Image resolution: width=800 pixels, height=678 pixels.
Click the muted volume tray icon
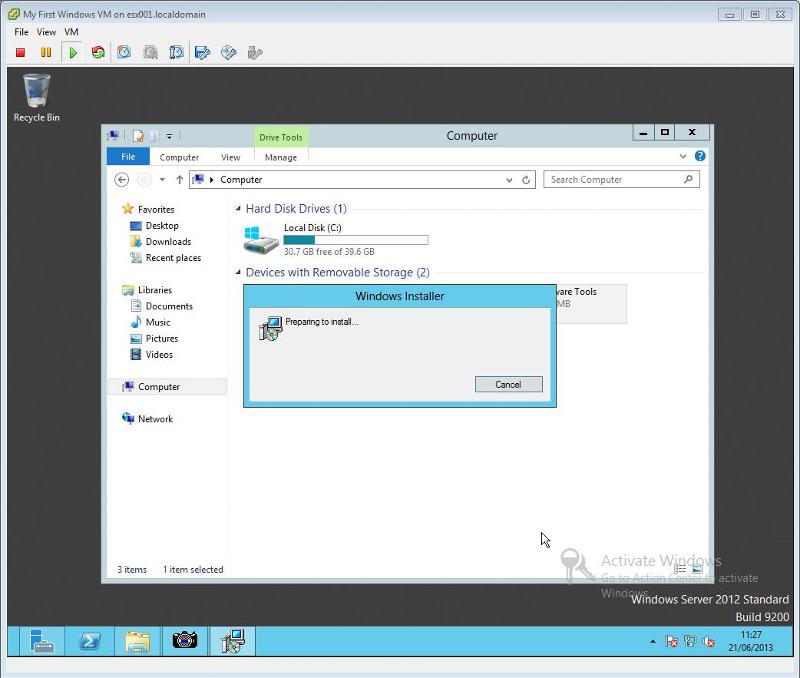(x=708, y=641)
